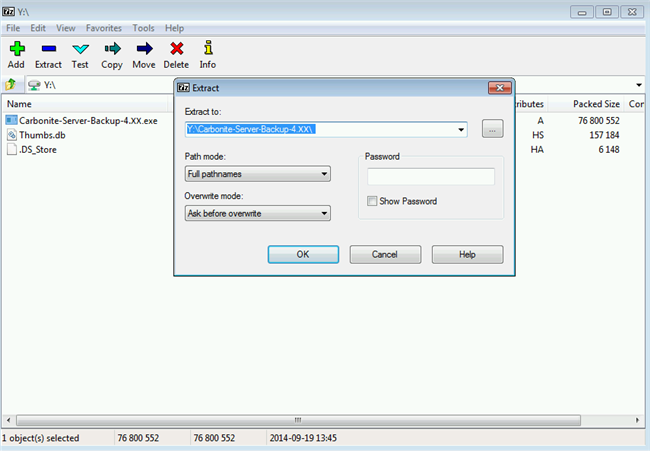Maximize the 7-Zip main window
Viewport: 650px width, 451px height.
[607, 12]
